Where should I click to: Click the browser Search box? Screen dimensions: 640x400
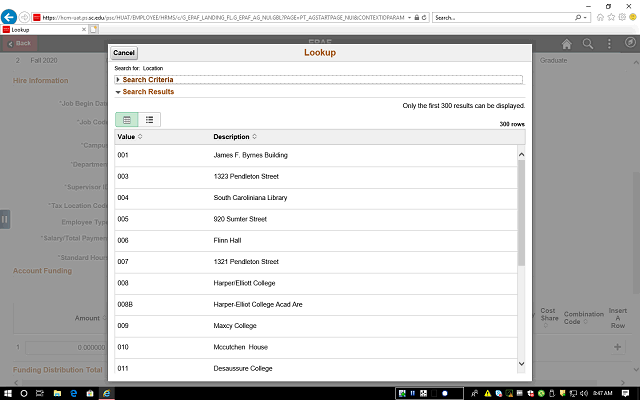(503, 18)
